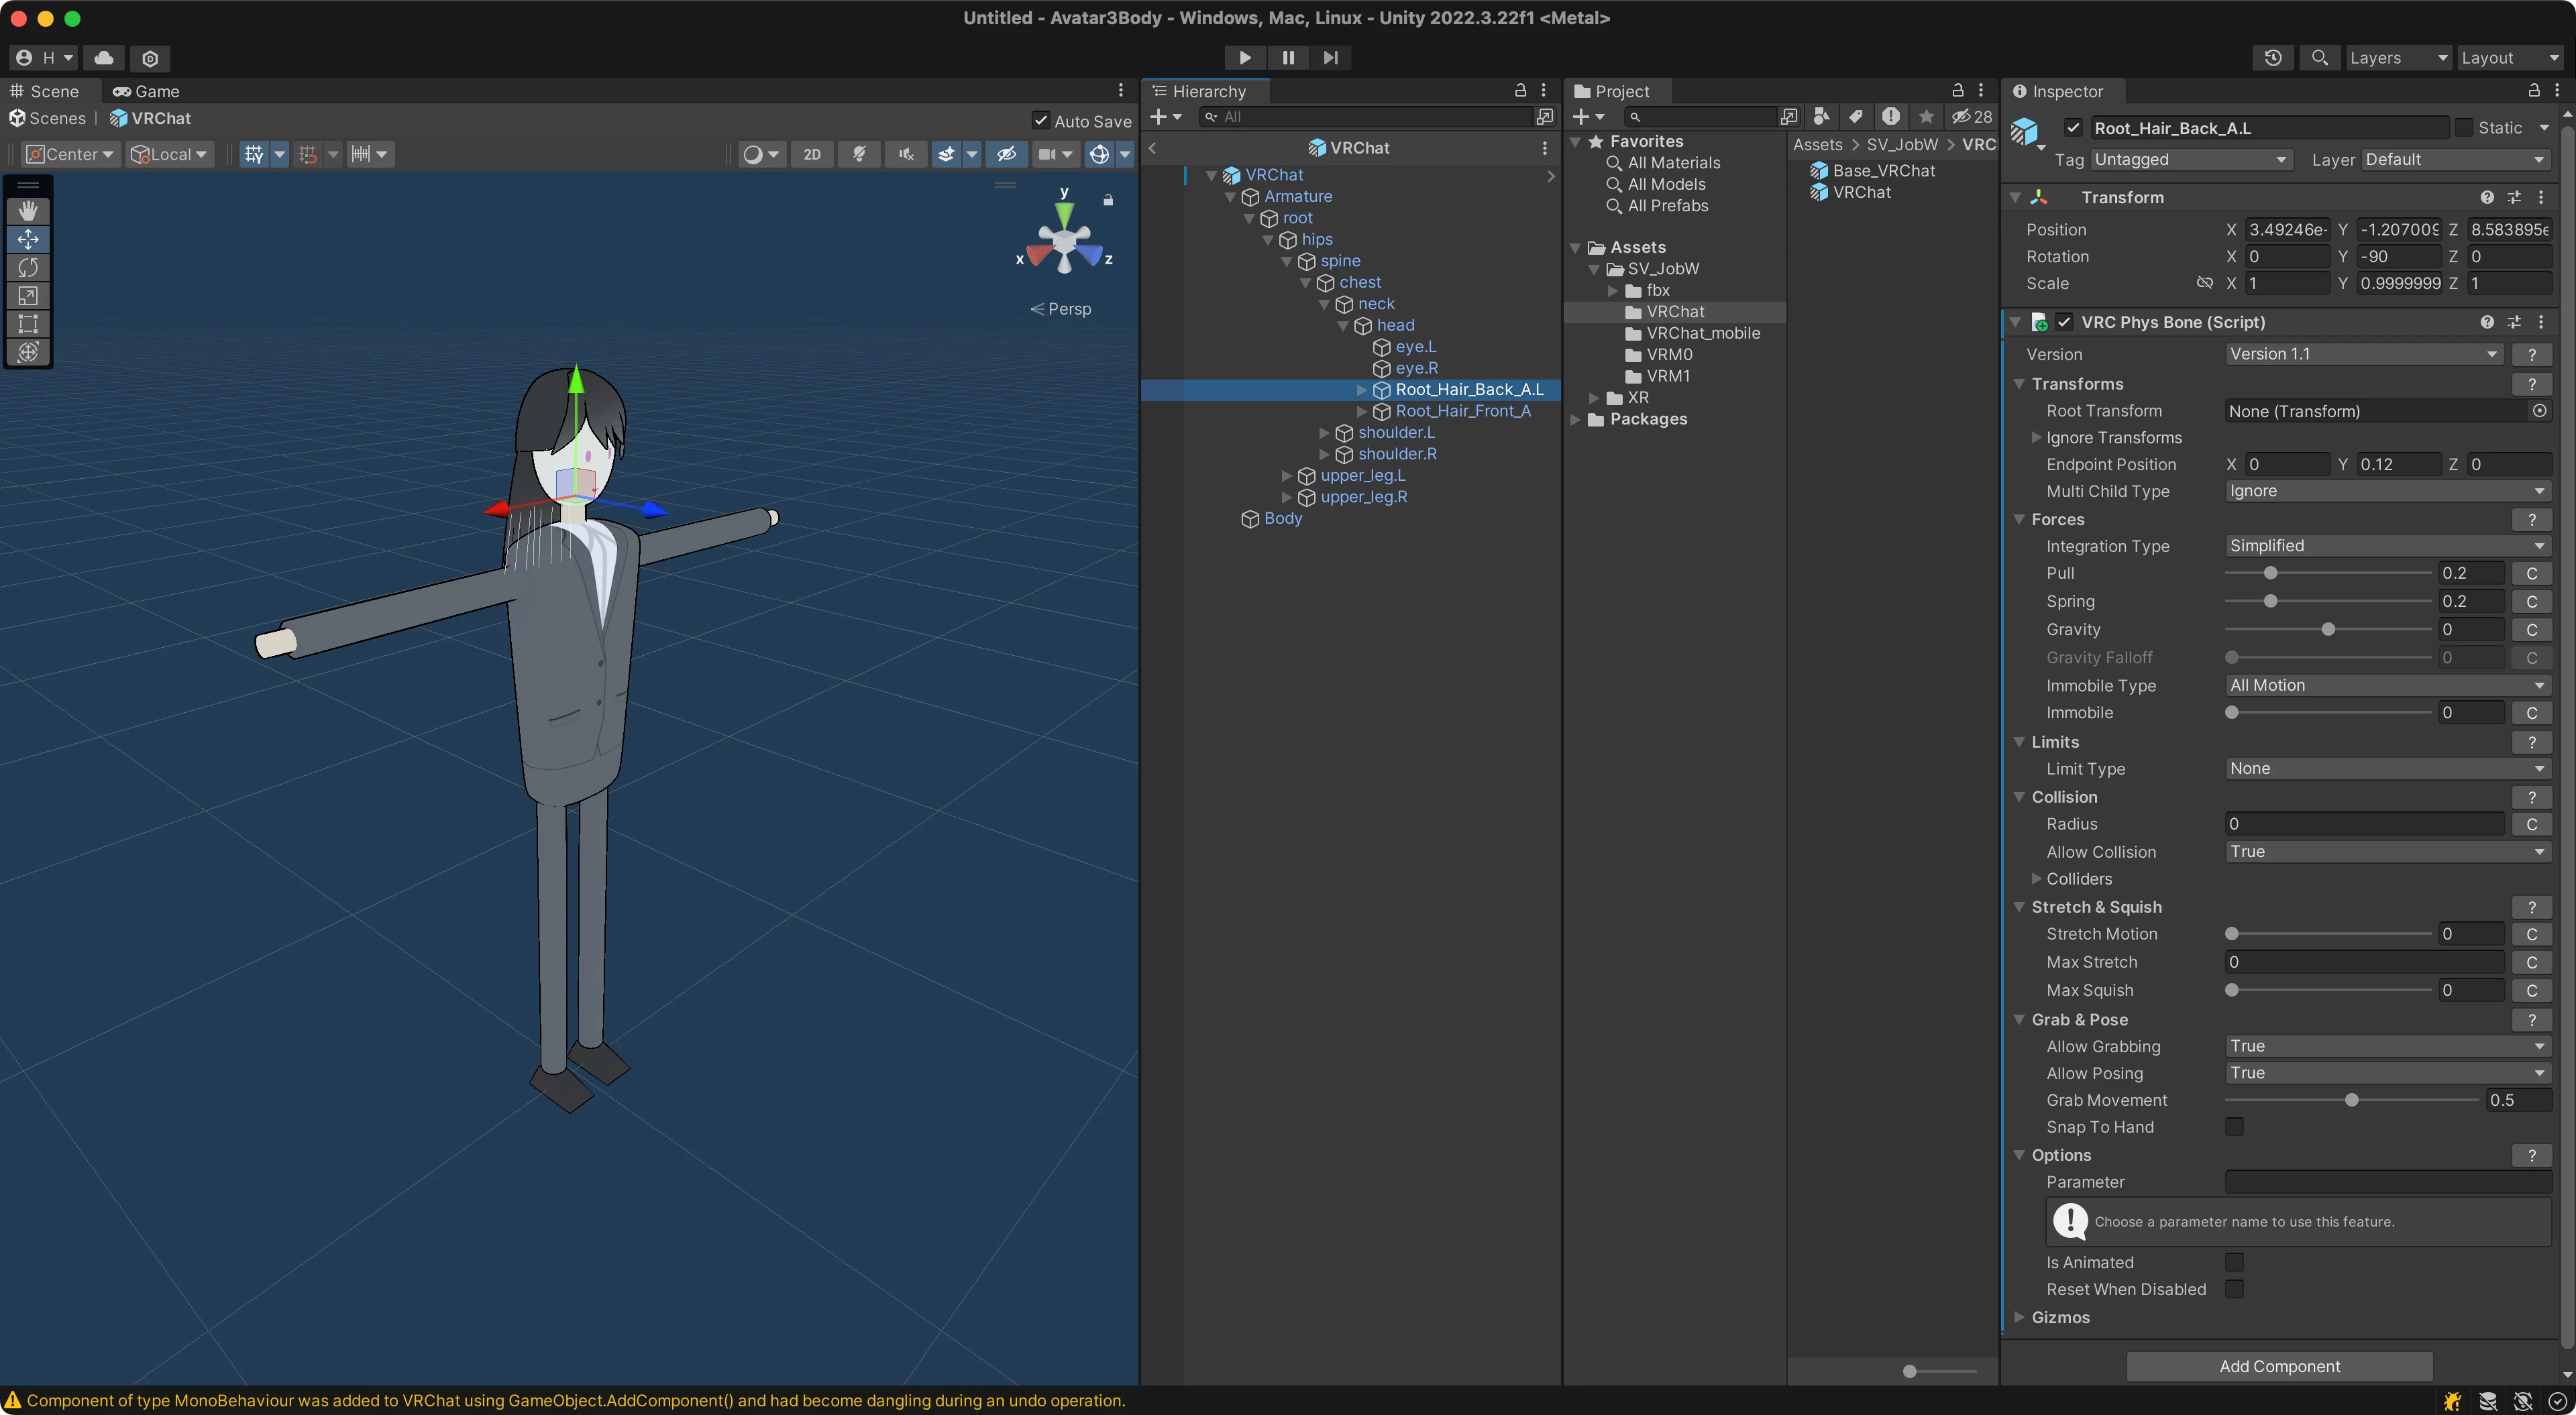2576x1415 pixels.
Task: Adjust the Grab Movement slider
Action: click(2352, 1100)
